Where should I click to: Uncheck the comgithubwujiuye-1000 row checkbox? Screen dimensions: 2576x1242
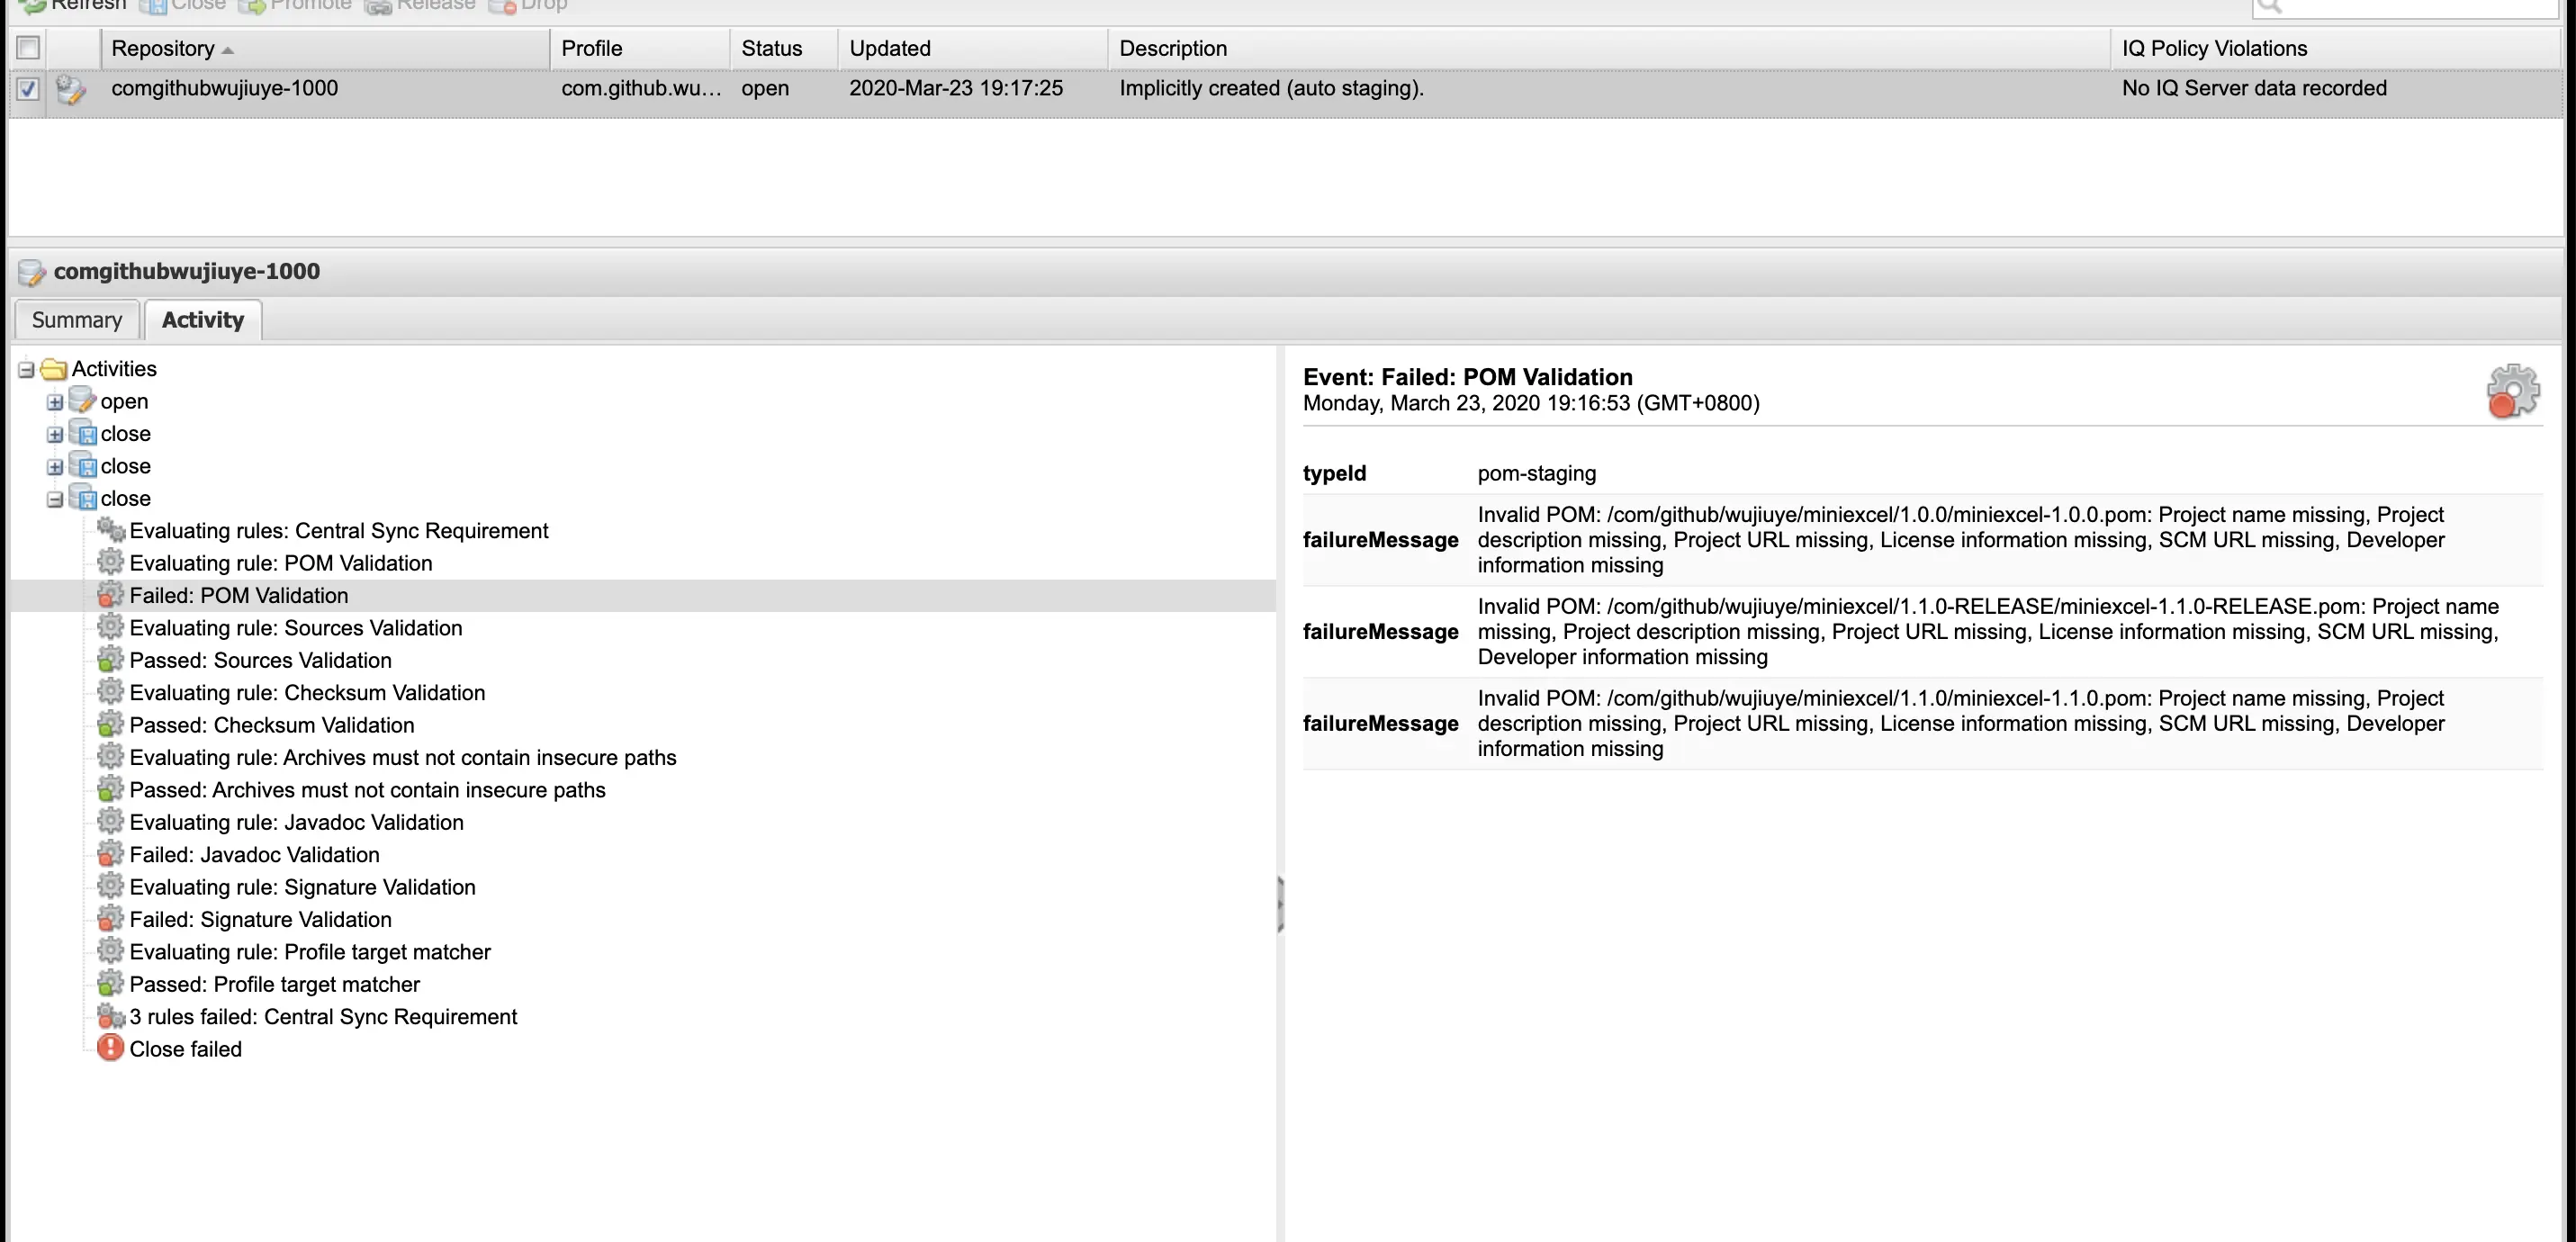28,89
